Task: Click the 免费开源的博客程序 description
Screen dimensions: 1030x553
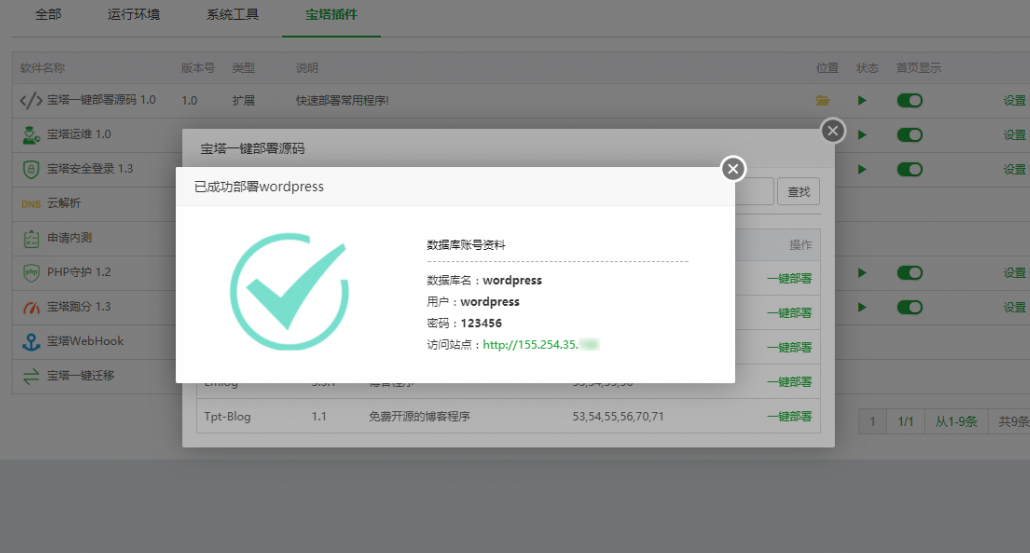Action: click(x=419, y=416)
